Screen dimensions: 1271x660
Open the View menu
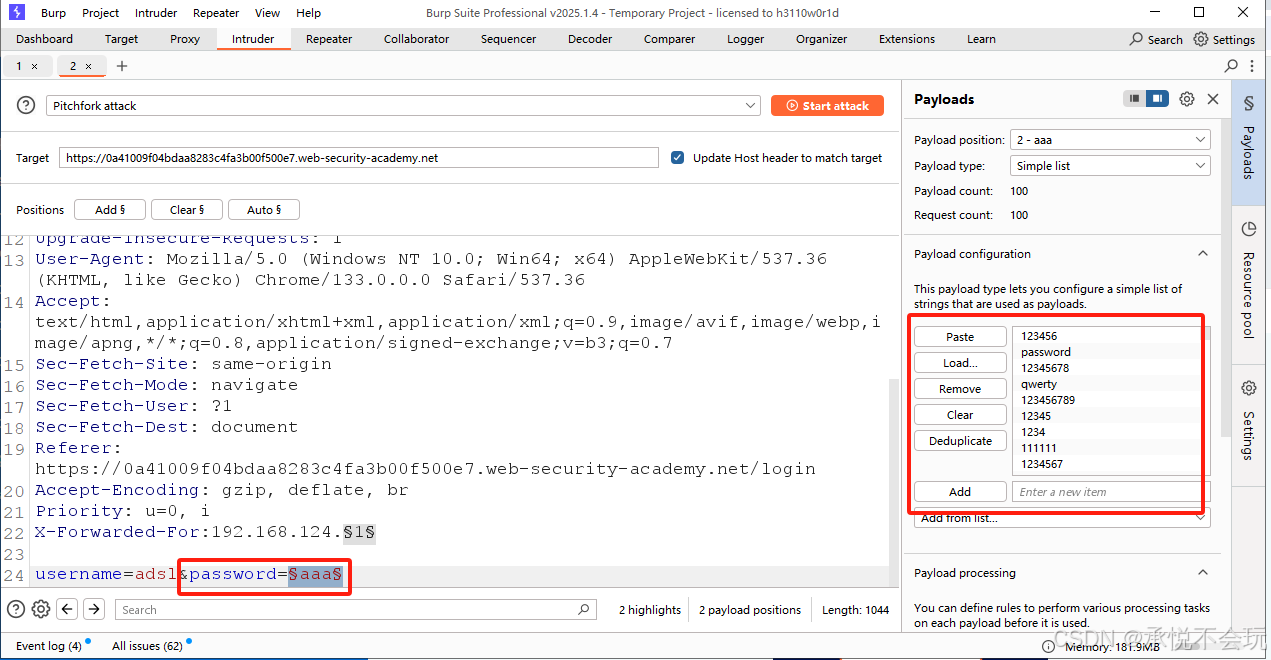point(268,13)
